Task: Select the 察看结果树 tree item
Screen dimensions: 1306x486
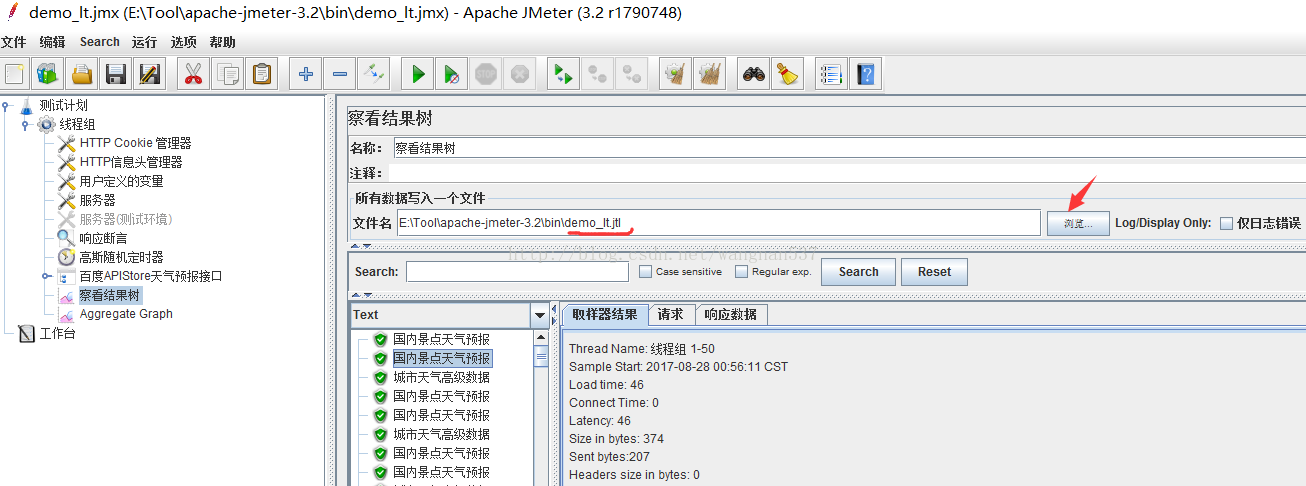Action: click(x=110, y=295)
